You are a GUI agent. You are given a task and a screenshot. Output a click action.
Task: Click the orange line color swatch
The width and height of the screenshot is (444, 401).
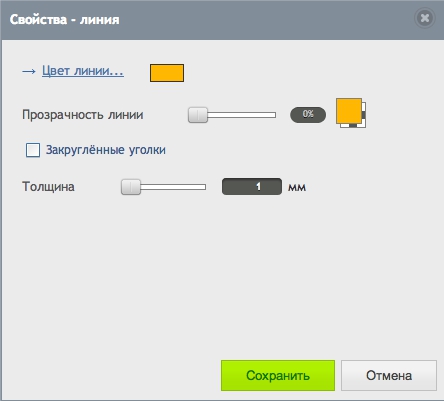pyautogui.click(x=167, y=73)
